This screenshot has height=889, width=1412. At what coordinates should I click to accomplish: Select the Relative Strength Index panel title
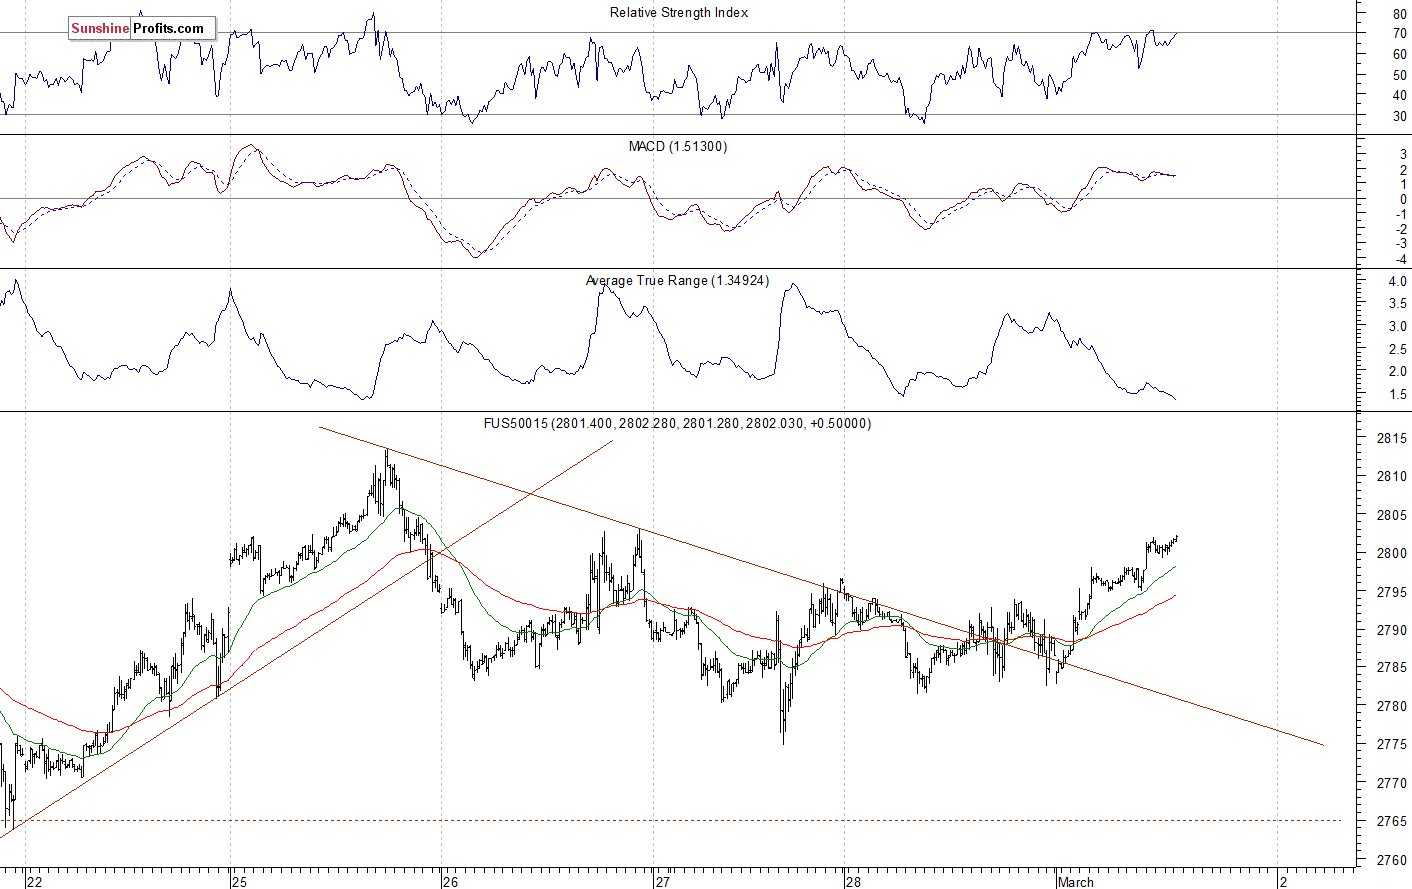[x=679, y=13]
